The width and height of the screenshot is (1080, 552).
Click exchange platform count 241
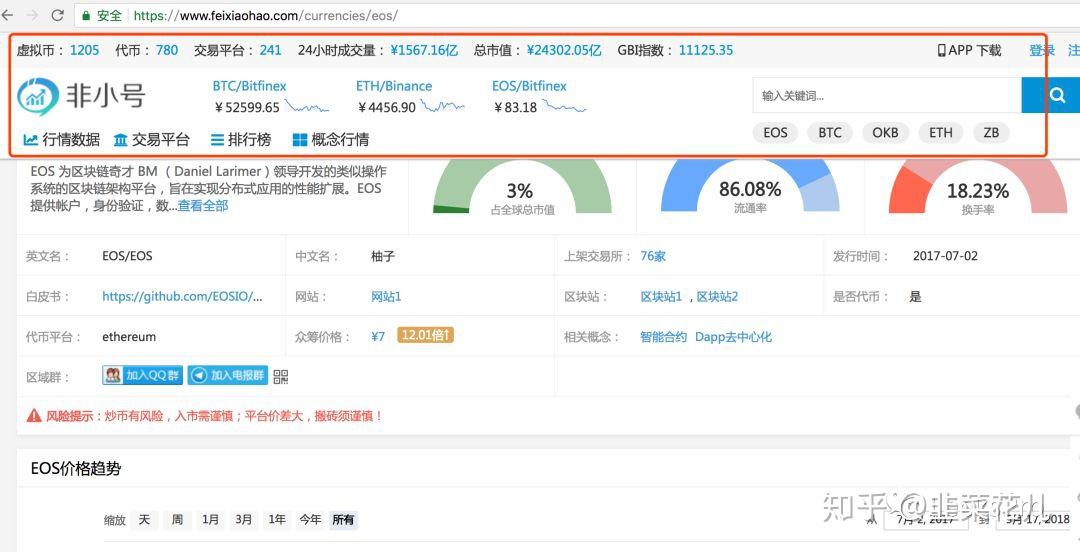[270, 50]
